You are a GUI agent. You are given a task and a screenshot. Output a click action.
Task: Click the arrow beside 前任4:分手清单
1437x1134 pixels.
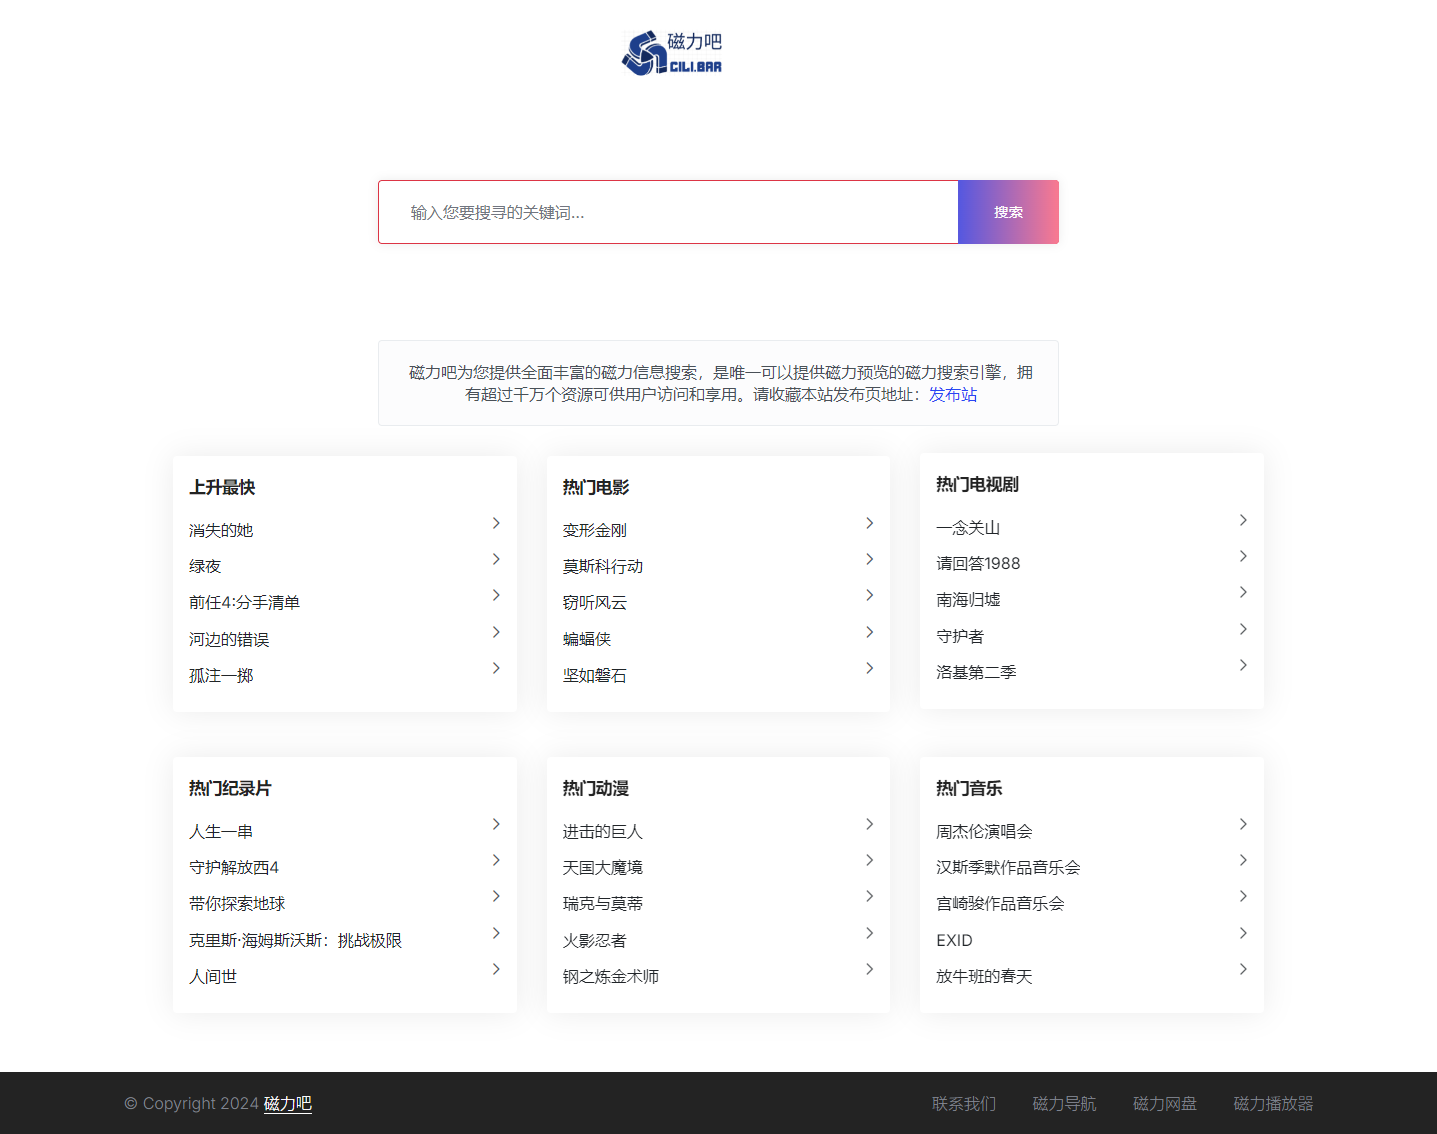click(496, 595)
